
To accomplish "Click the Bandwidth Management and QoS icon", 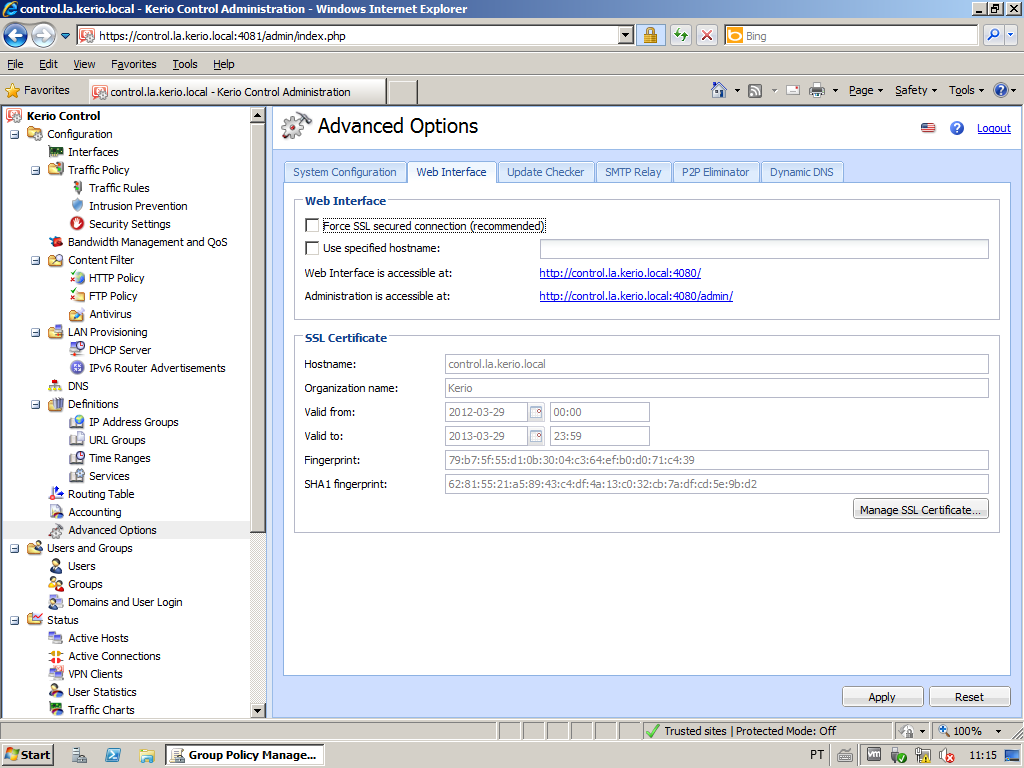I will (x=56, y=242).
